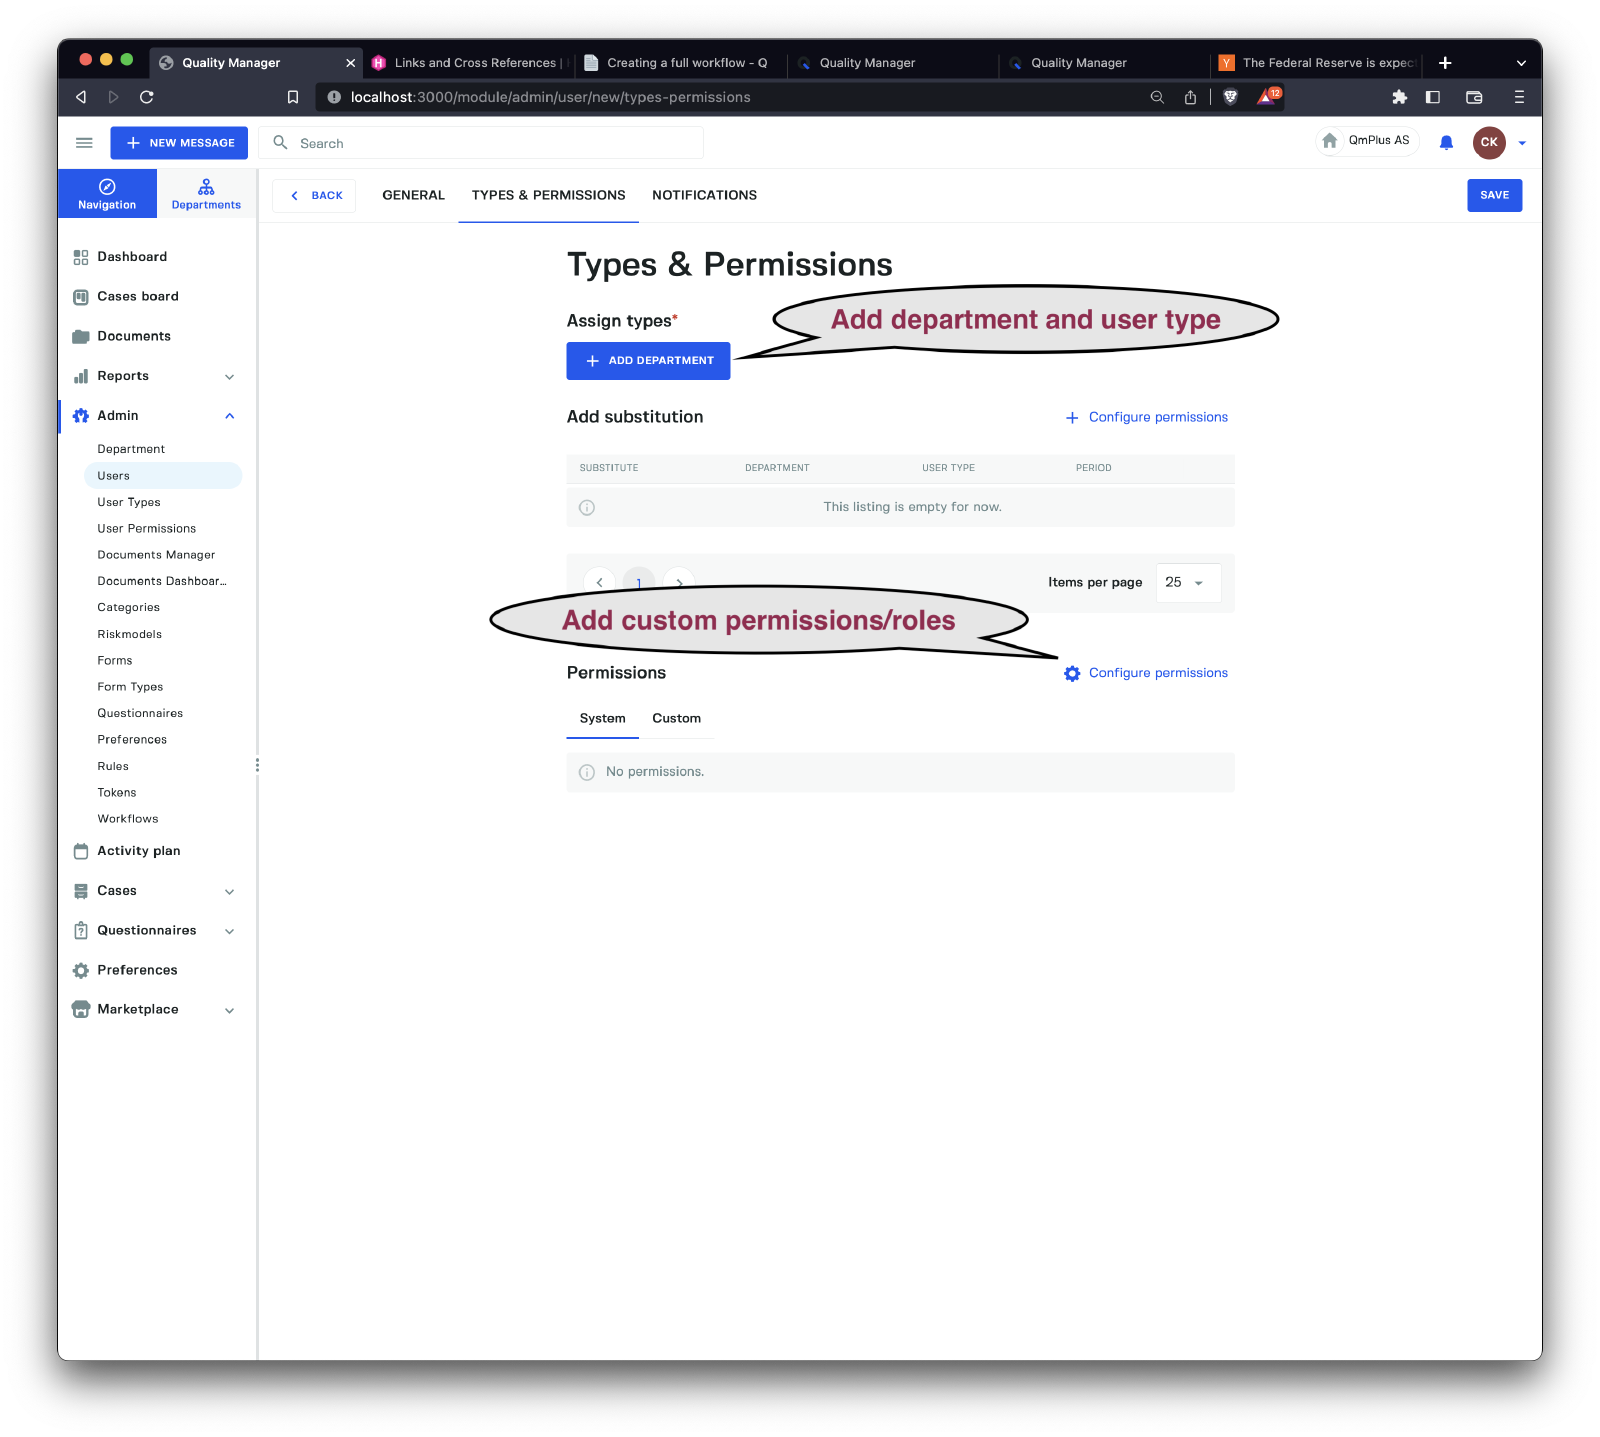
Task: Expand the Marketplace menu section
Action: click(x=229, y=1010)
